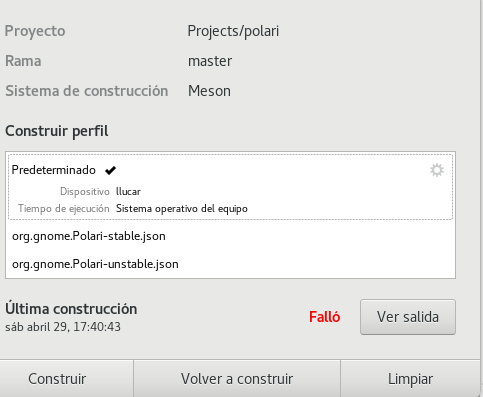Click the Tiempo de ejecución label

point(64,209)
